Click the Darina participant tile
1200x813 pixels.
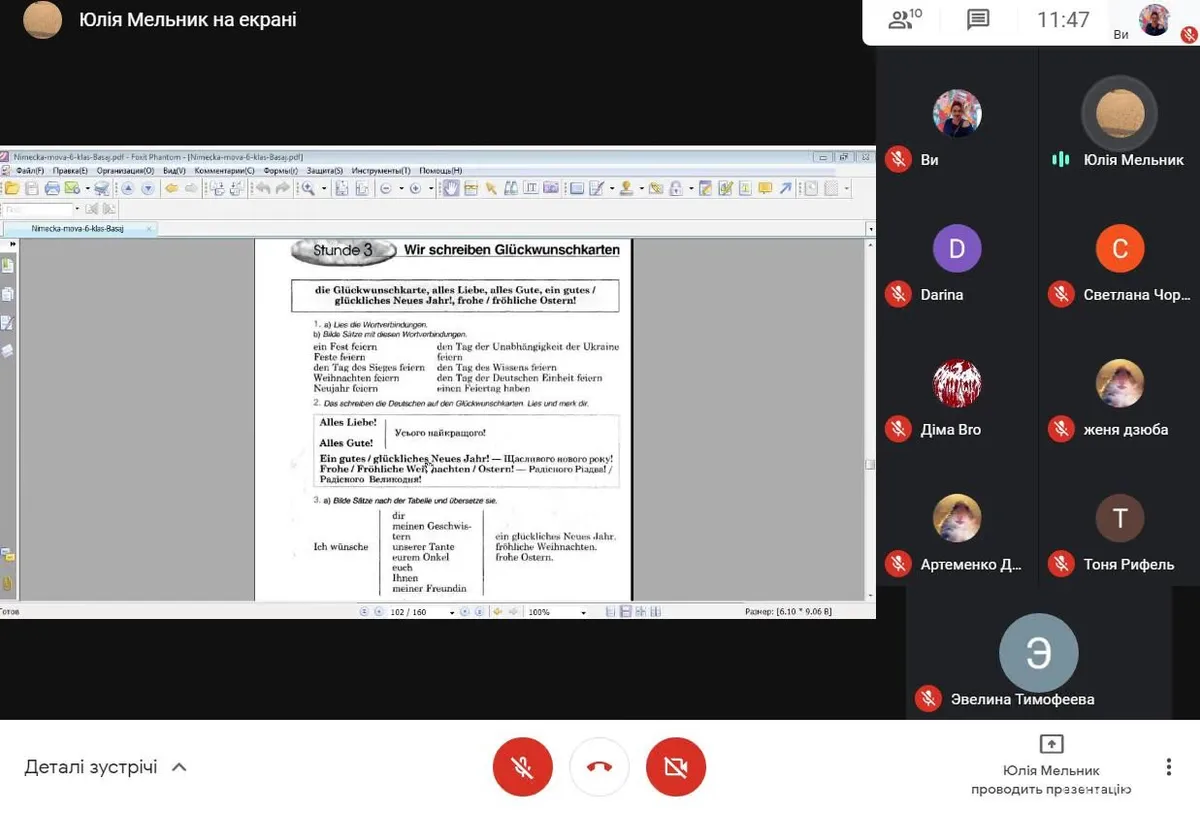(x=957, y=261)
